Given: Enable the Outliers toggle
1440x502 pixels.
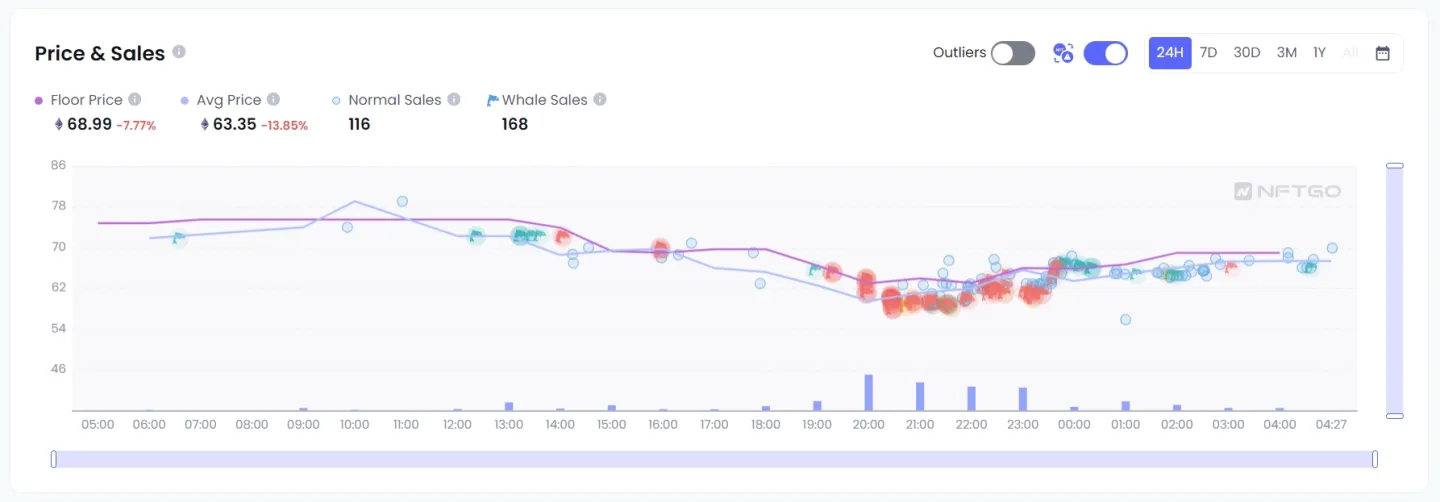Looking at the screenshot, I should pyautogui.click(x=1012, y=53).
